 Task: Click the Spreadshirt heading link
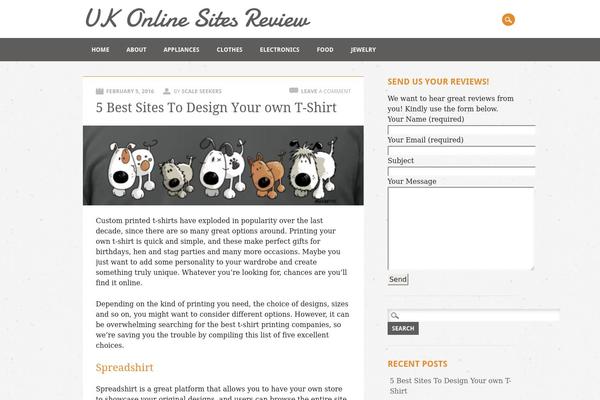point(124,367)
